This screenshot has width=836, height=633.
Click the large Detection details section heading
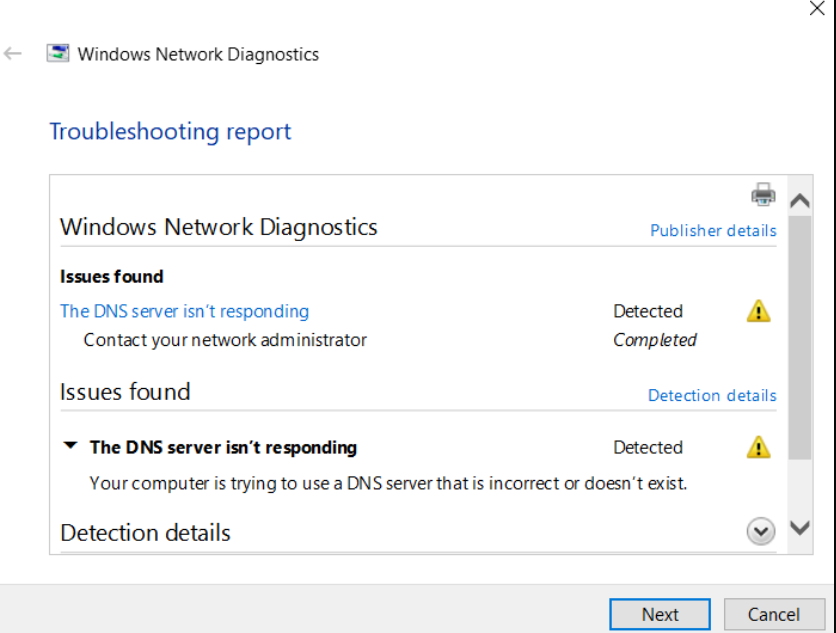[x=145, y=533]
